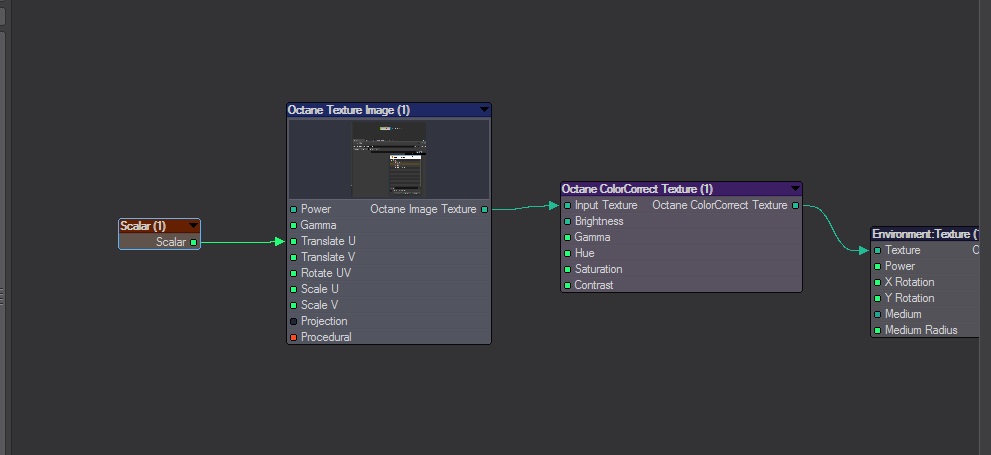
Task: Click the 'Y Rotation' label text
Action: point(909,298)
